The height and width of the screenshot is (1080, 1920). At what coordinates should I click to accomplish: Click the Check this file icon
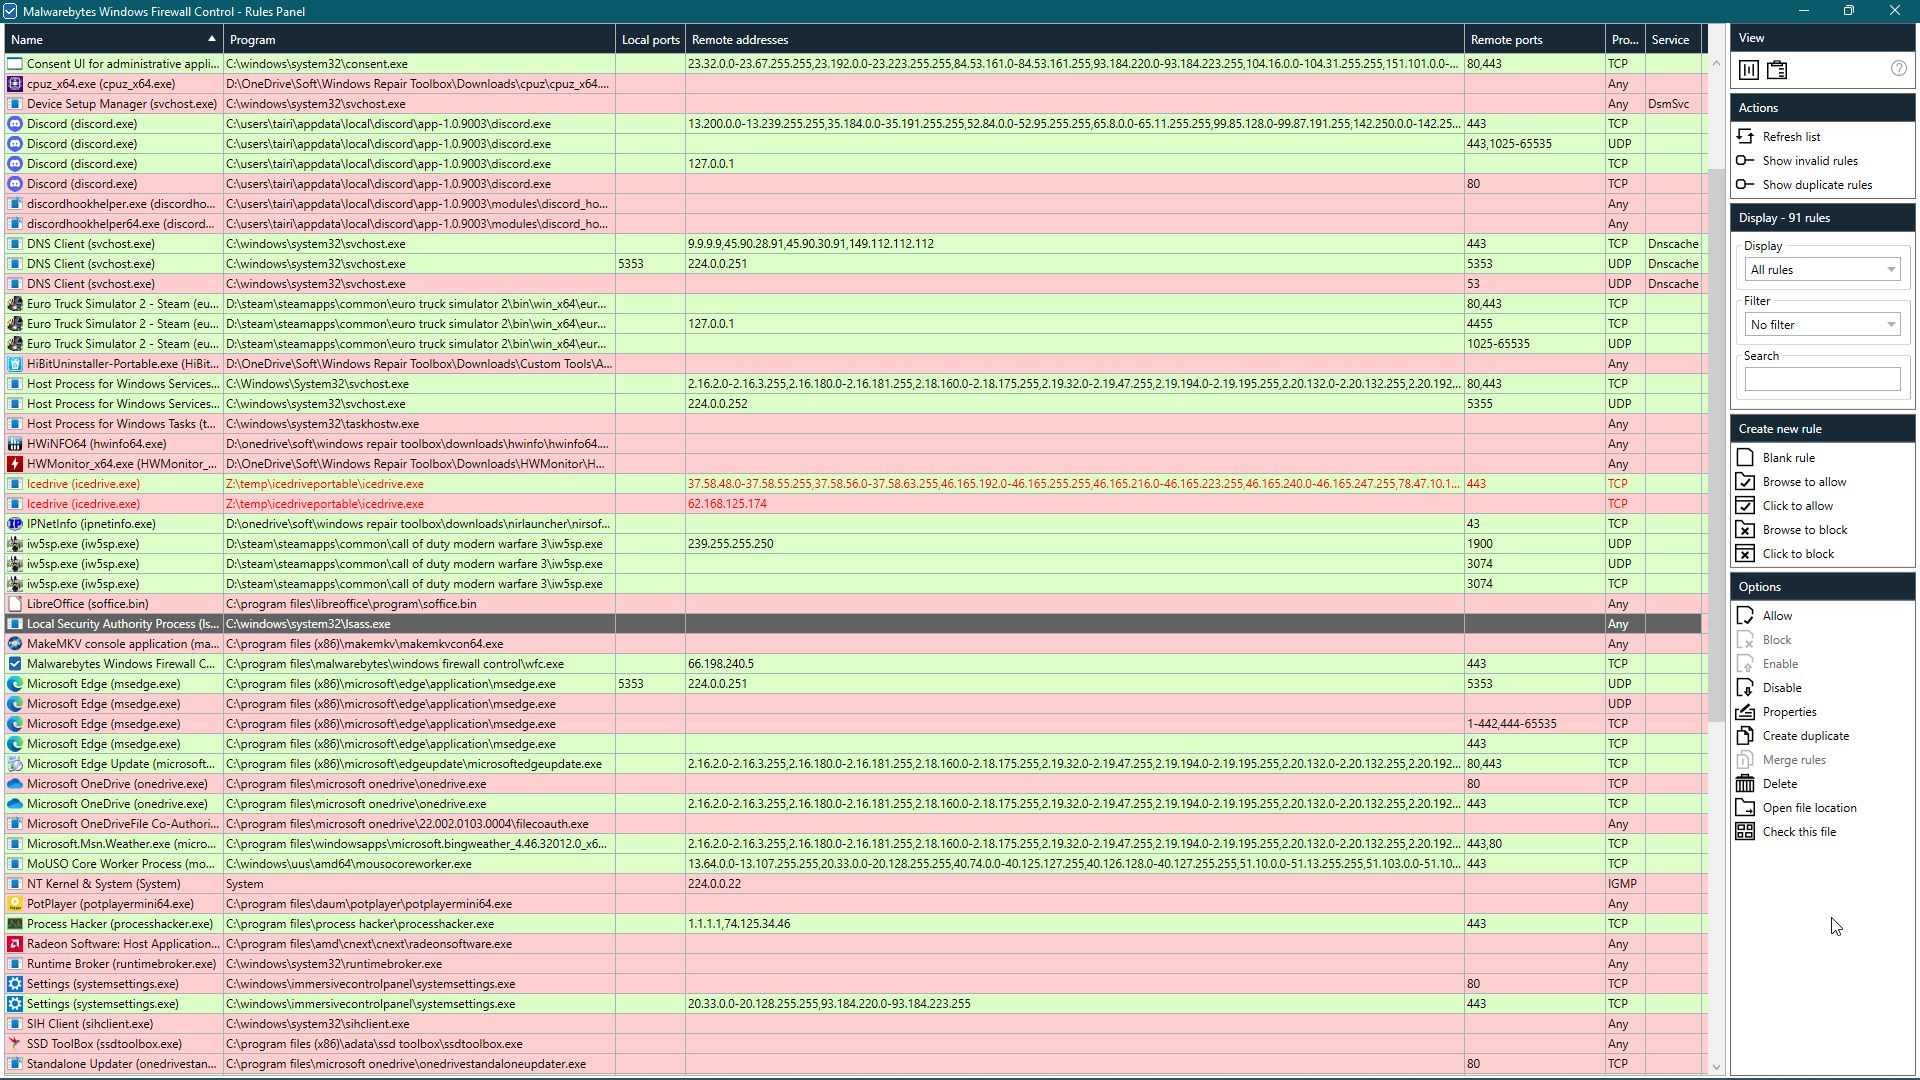coord(1745,832)
